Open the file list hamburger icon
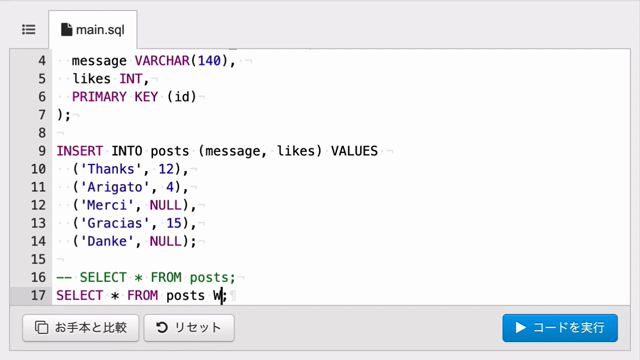Viewport: 640px width, 360px height. click(x=29, y=30)
